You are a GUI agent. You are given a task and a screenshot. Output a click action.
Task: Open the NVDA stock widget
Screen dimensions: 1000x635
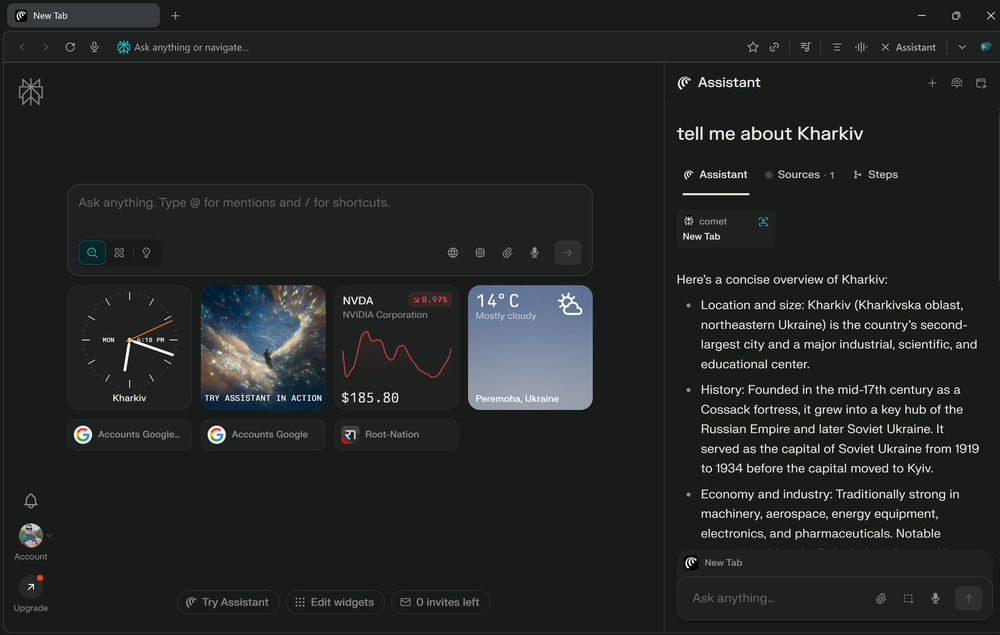[397, 347]
